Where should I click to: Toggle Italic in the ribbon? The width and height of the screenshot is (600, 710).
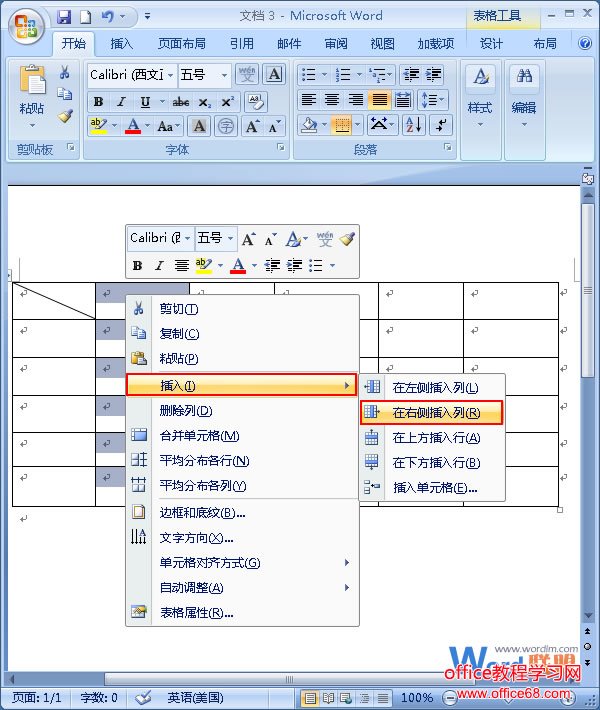121,102
